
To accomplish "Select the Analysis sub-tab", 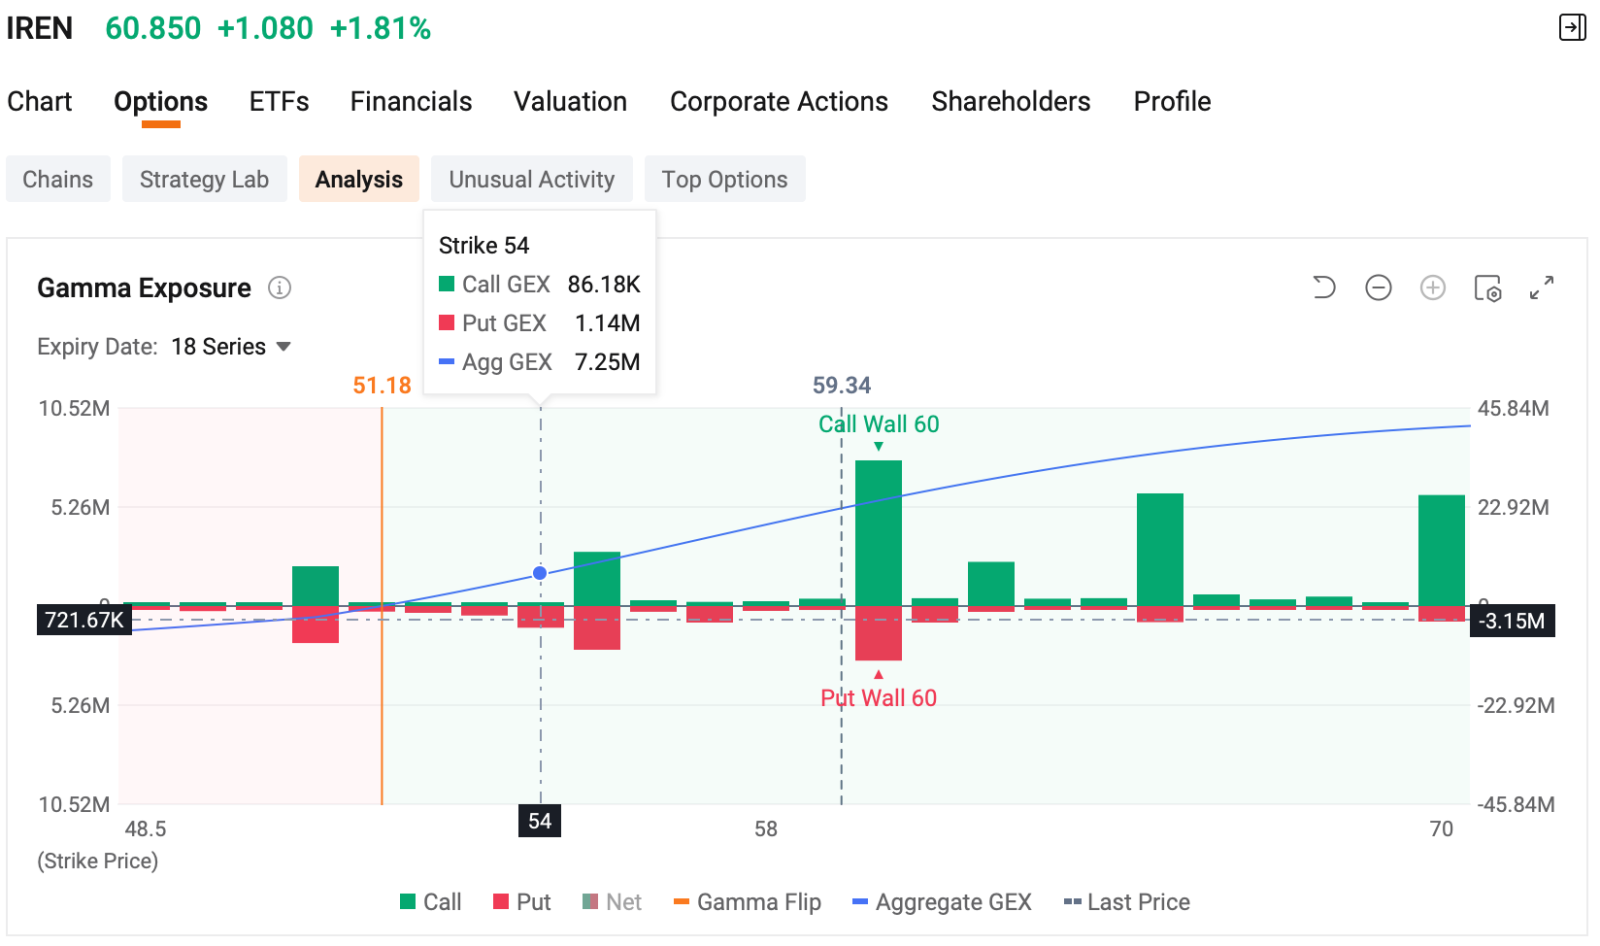I will (359, 179).
